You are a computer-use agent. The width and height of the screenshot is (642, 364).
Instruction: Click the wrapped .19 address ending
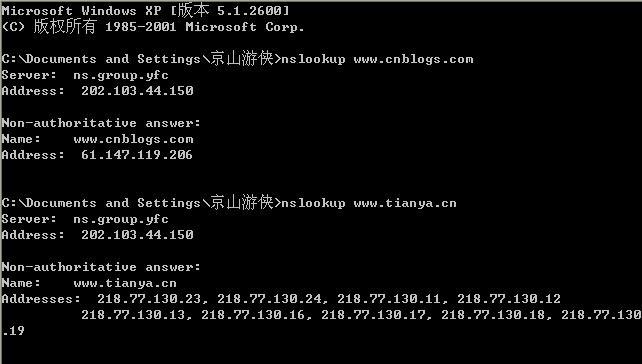pyautogui.click(x=13, y=331)
